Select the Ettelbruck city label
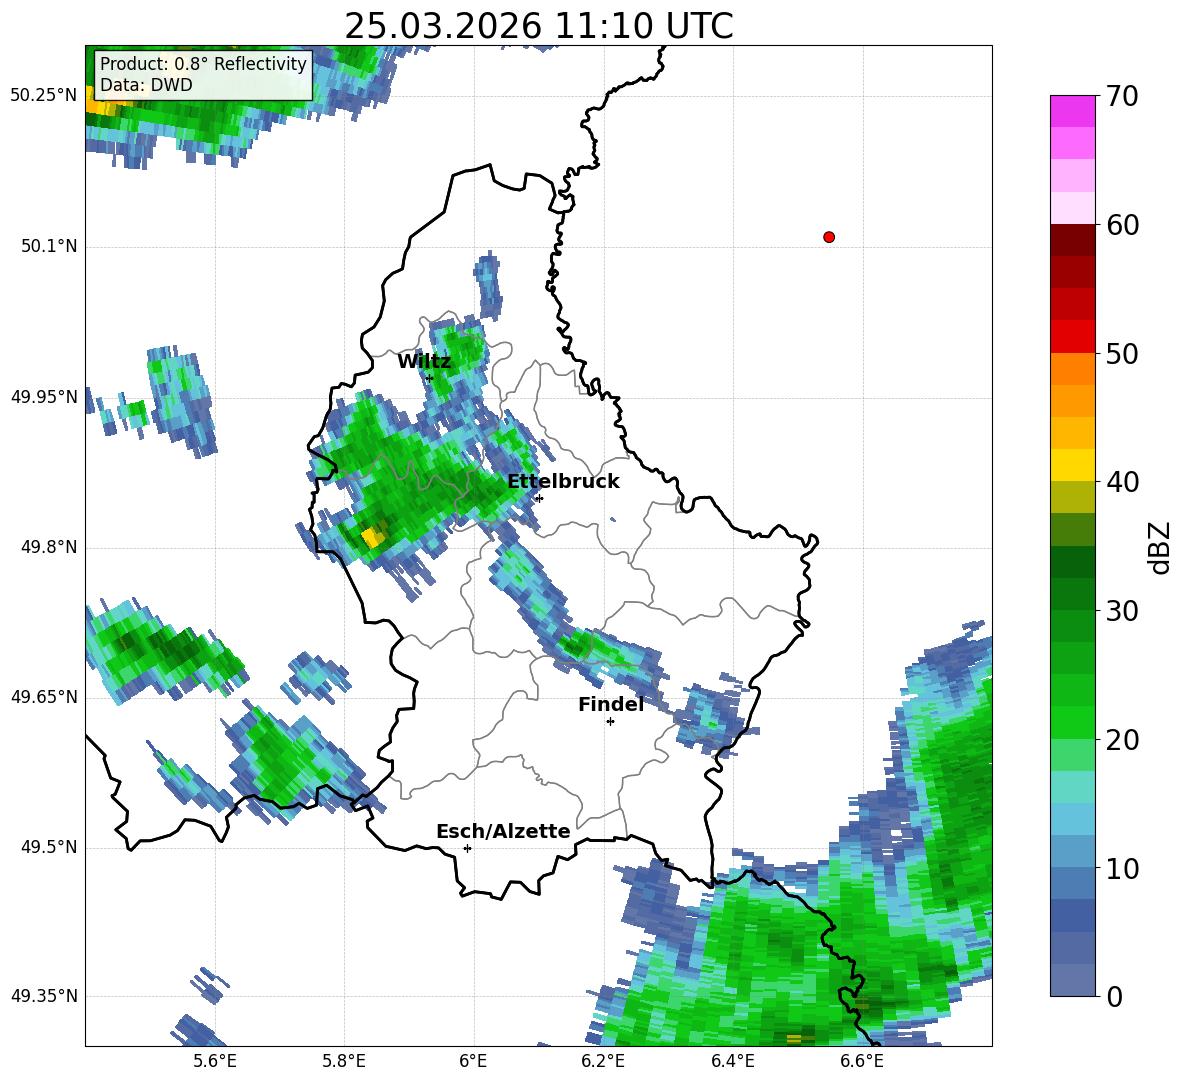This screenshot has width=1184, height=1081. coord(563,482)
